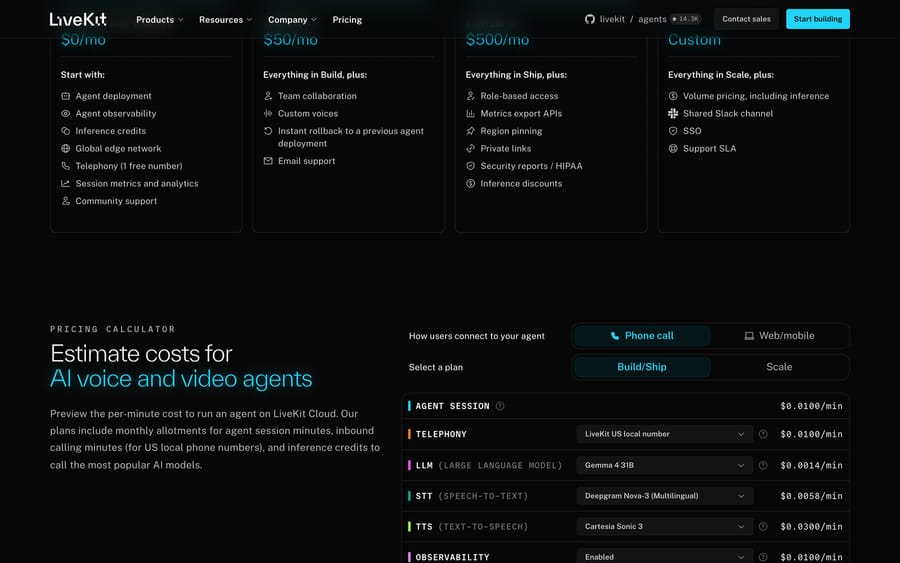Image resolution: width=900 pixels, height=563 pixels.
Task: Open the TTS Cartesia Sonic 3 dropdown
Action: [664, 526]
